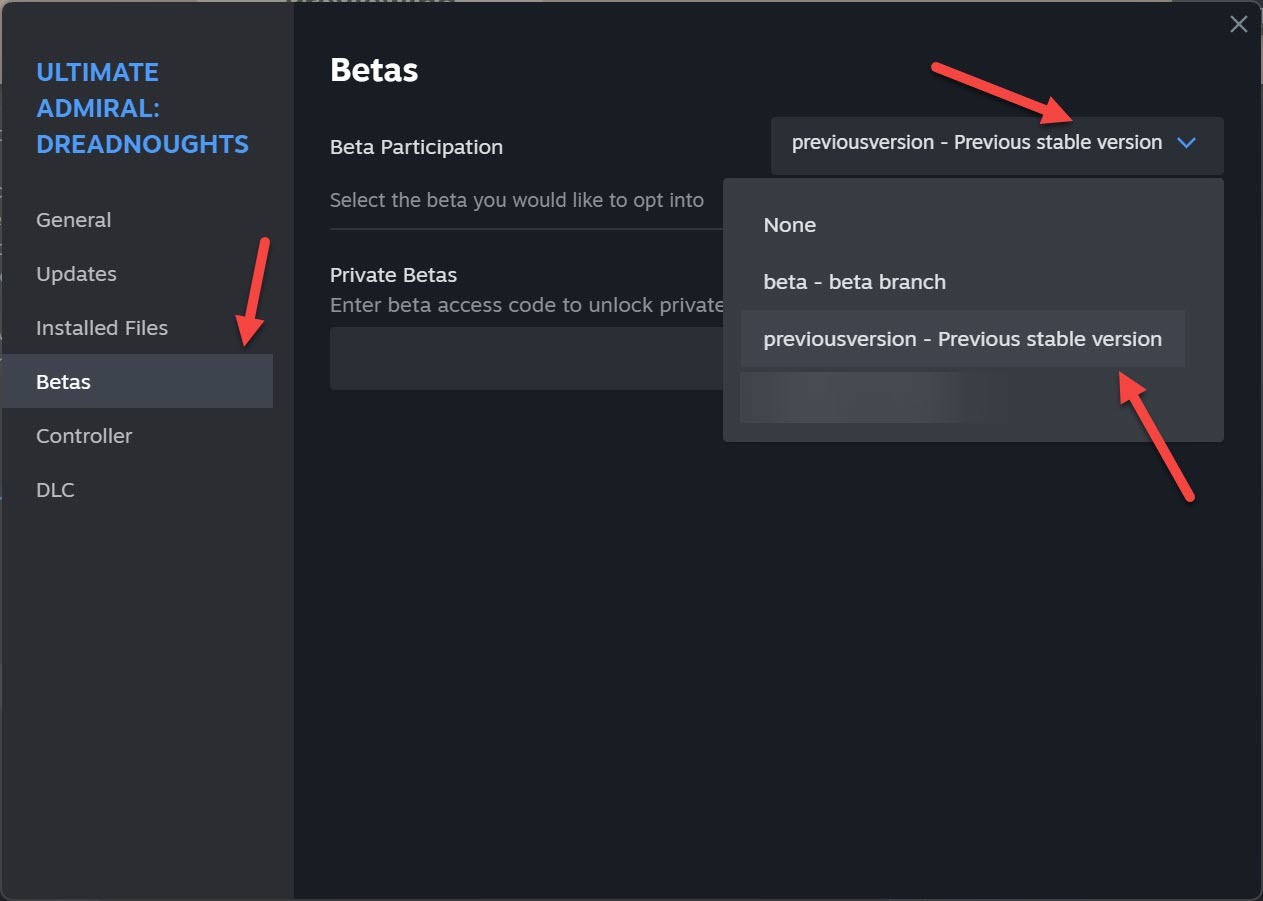Click the blue chevron on Beta Participation dropdown
The height and width of the screenshot is (901, 1263).
1187,143
